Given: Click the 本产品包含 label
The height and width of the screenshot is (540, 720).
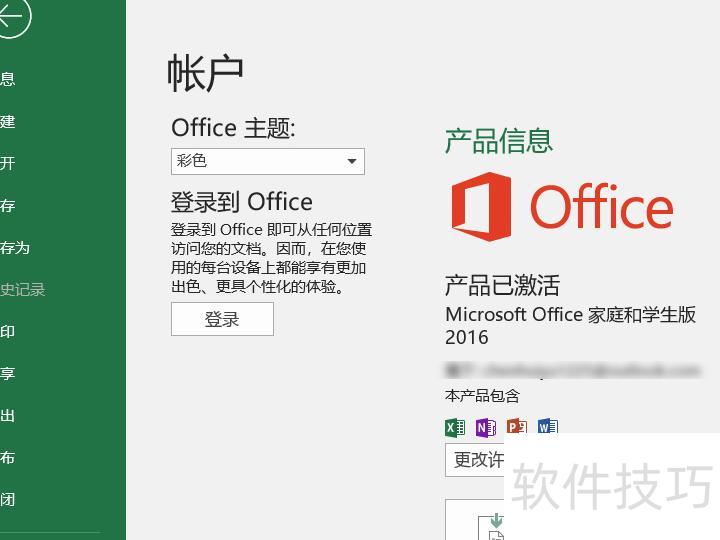Looking at the screenshot, I should 482,396.
